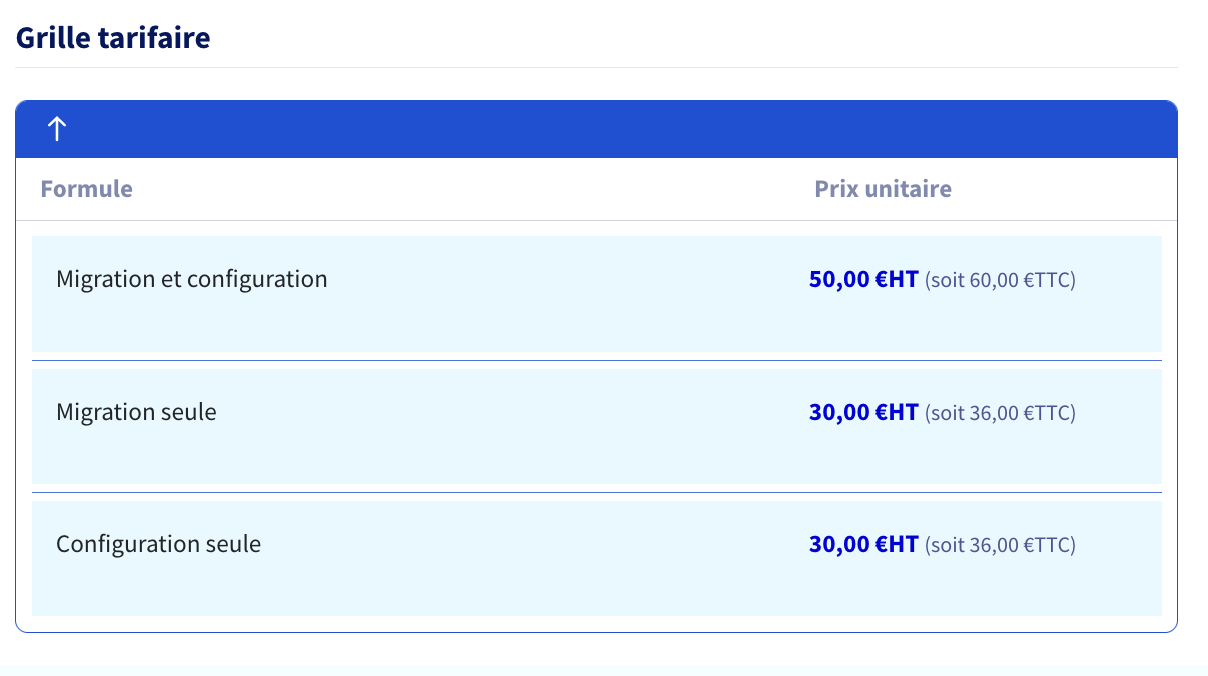The height and width of the screenshot is (676, 1208).
Task: Click the horizontal rule under Grille tarifaire
Action: click(x=596, y=68)
